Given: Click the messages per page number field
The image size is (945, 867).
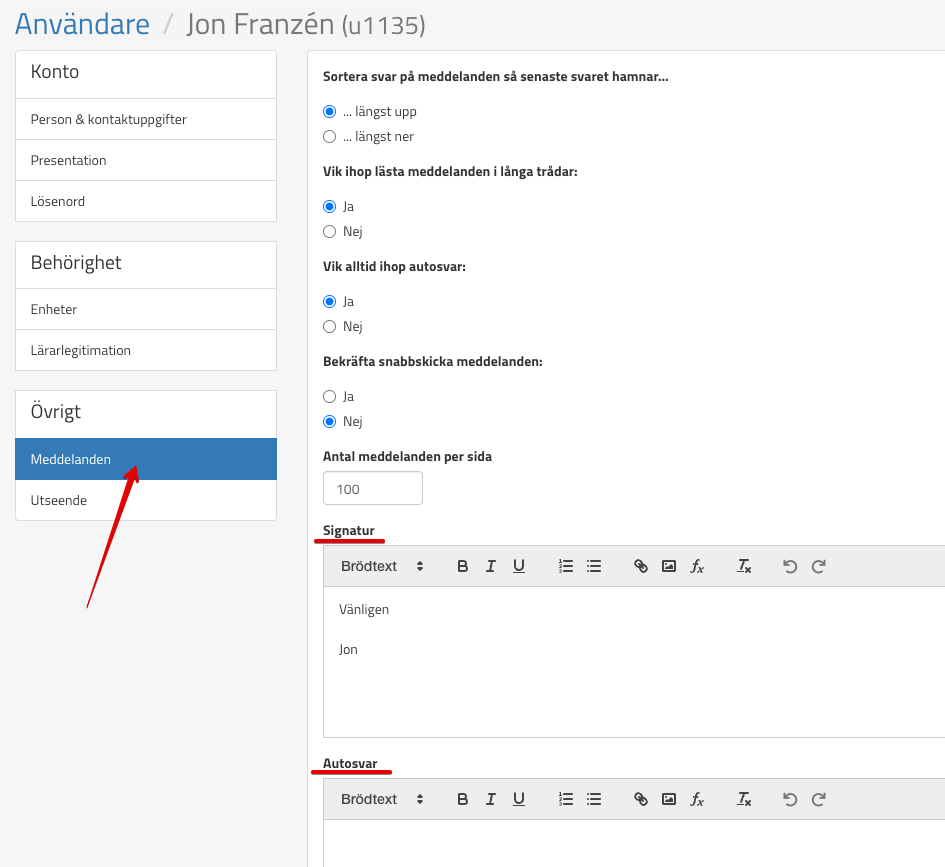Looking at the screenshot, I should tap(372, 489).
